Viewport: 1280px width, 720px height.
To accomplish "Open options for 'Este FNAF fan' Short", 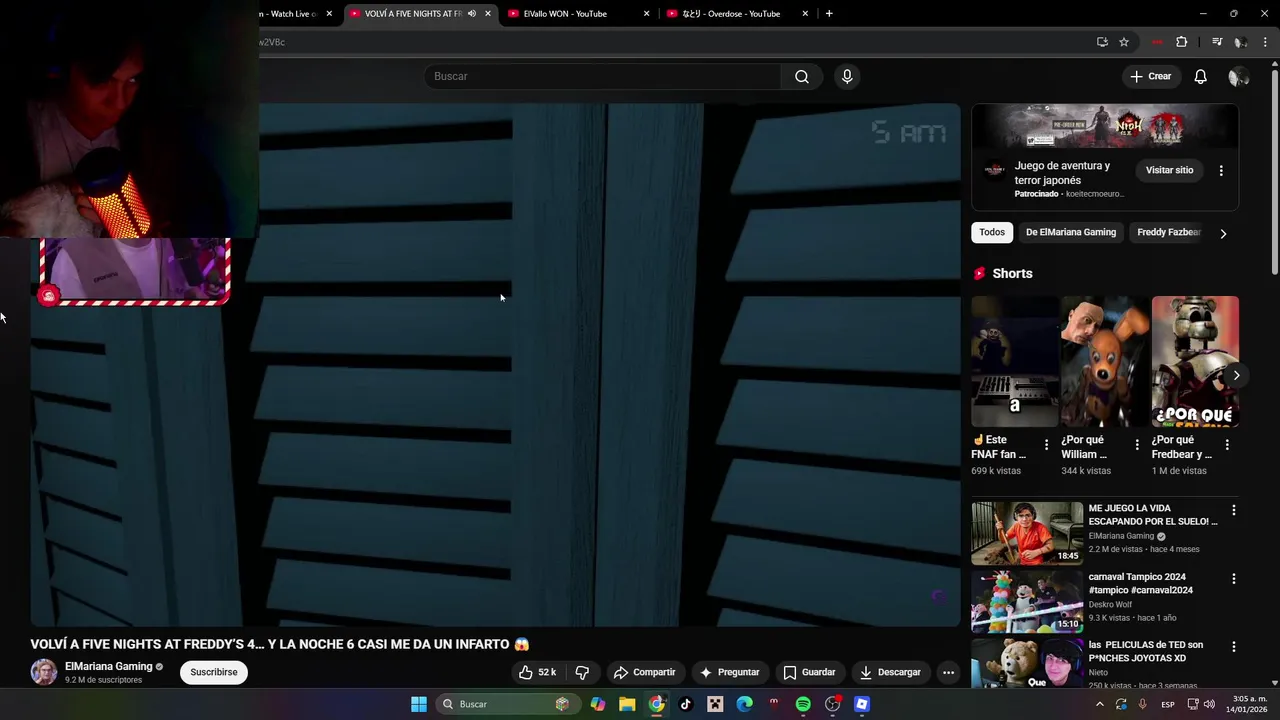I will [1046, 445].
